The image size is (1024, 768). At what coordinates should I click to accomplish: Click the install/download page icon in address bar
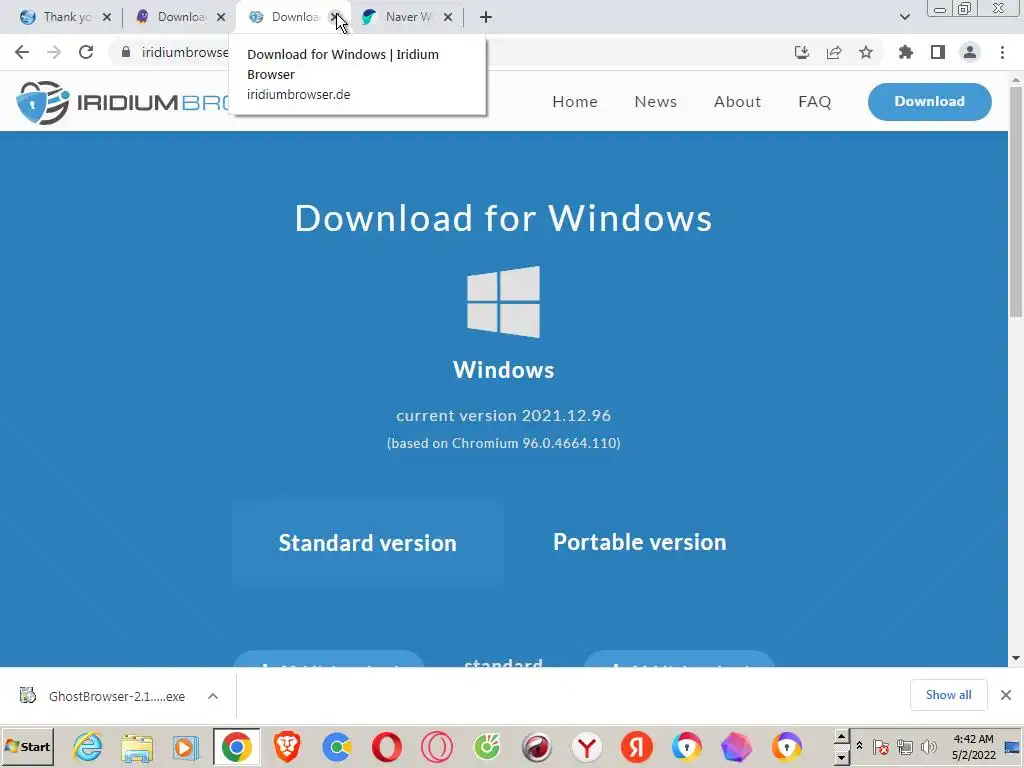801,52
